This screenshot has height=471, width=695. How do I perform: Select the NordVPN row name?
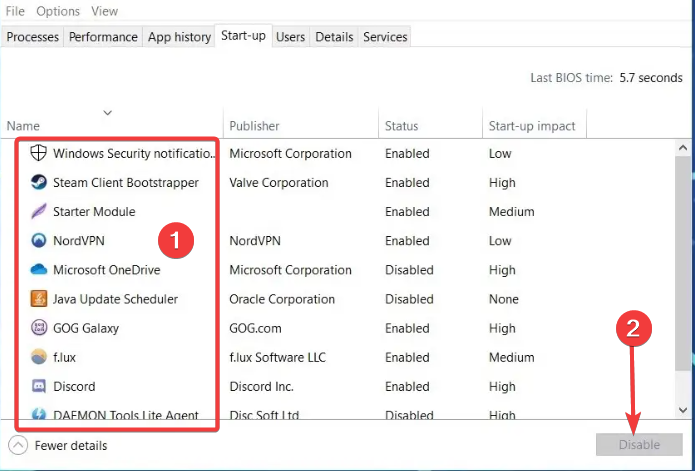pos(79,241)
